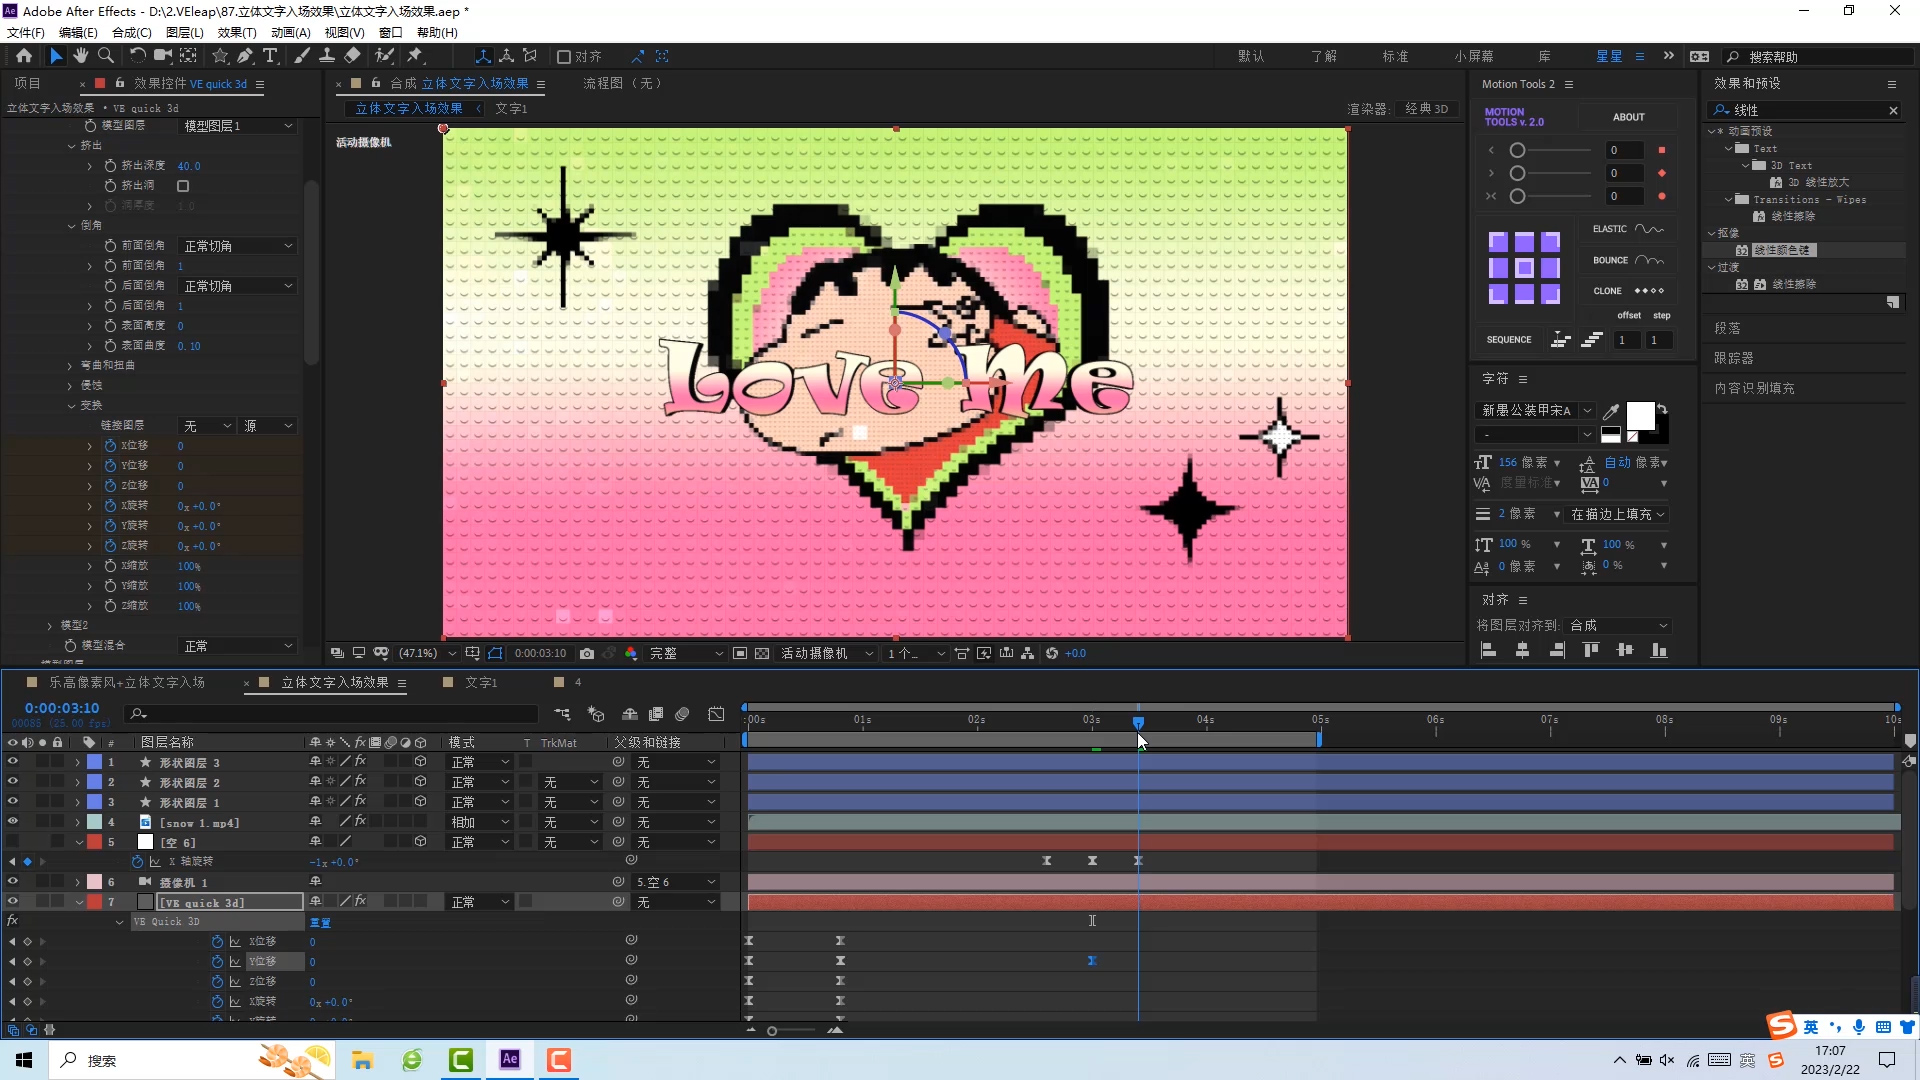The height and width of the screenshot is (1080, 1920).
Task: Click the 04s mark on time ruler
Action: [1205, 720]
